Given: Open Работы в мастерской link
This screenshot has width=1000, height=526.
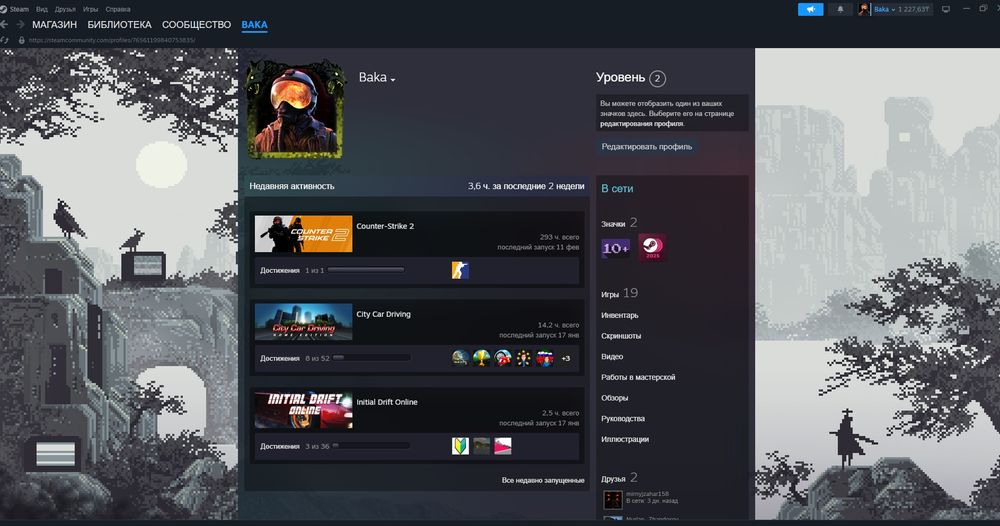Looking at the screenshot, I should [638, 377].
